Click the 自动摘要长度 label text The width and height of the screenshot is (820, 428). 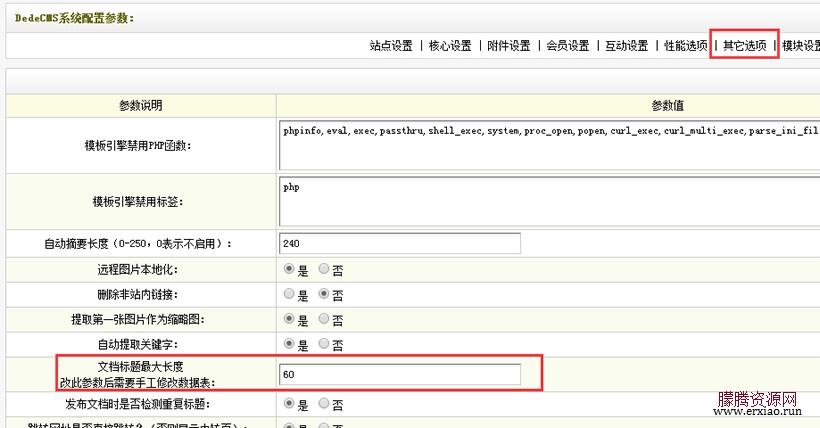138,244
